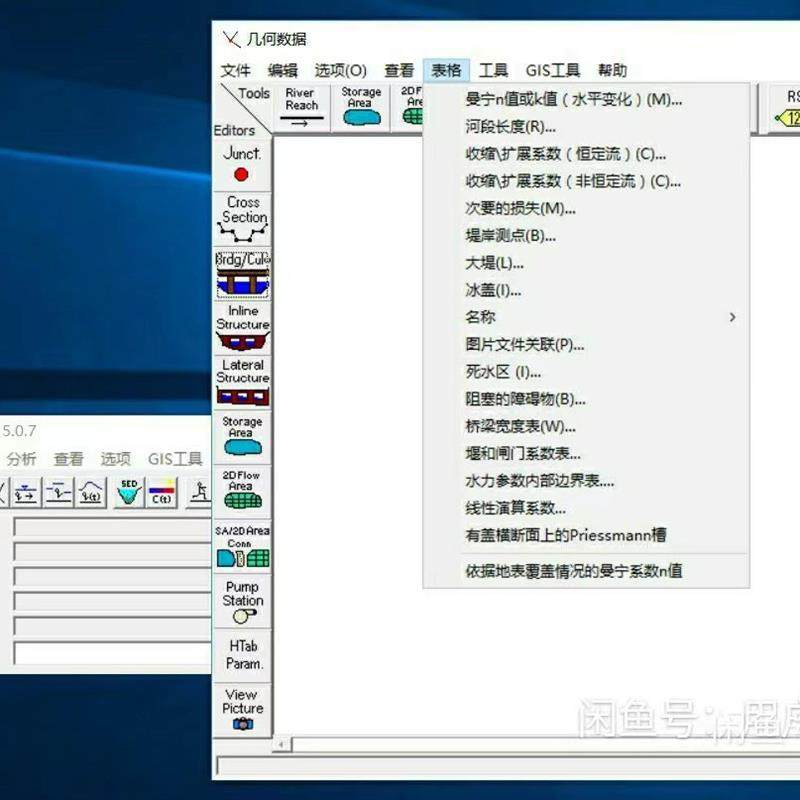The height and width of the screenshot is (800, 800).
Task: Open the Junct. junction editor
Action: pyautogui.click(x=242, y=164)
